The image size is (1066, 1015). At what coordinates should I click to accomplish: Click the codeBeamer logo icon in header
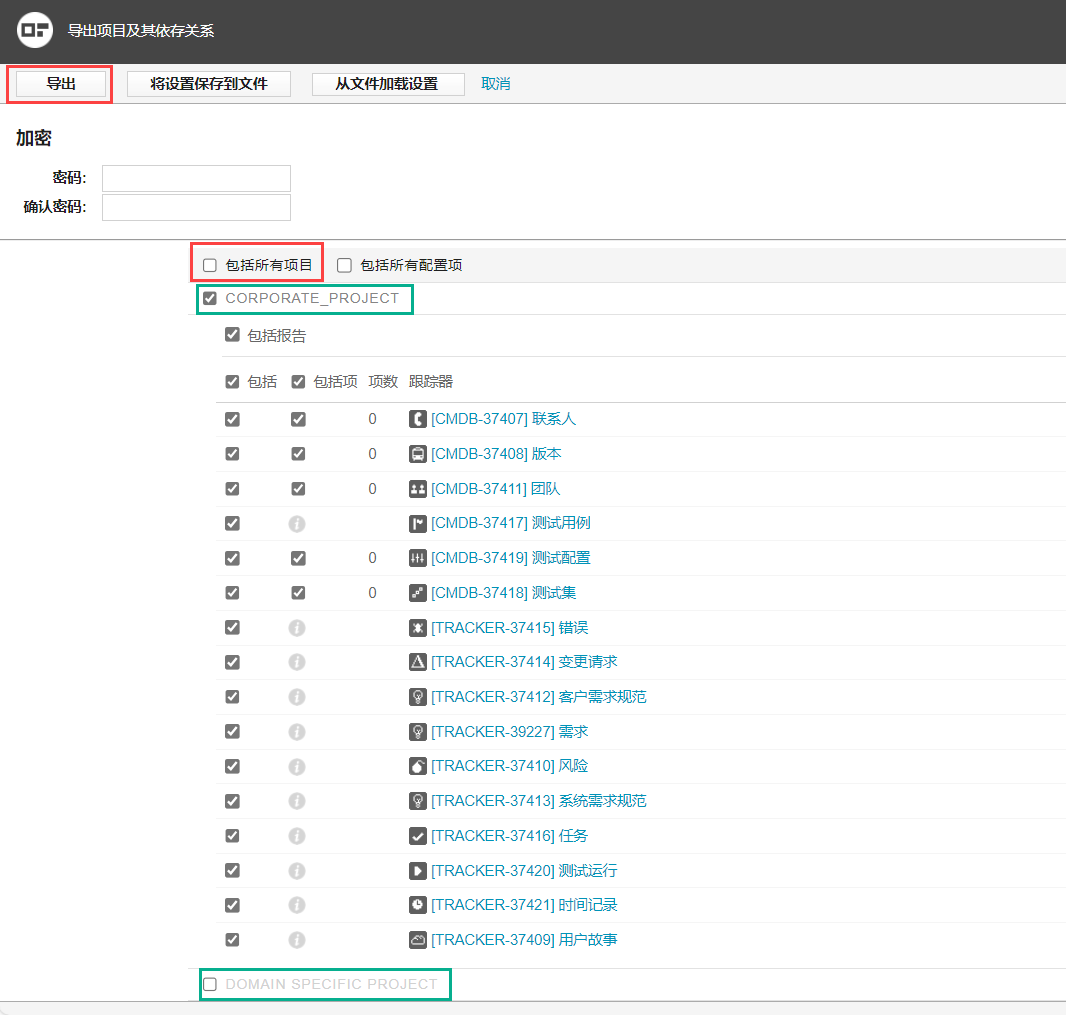[35, 30]
